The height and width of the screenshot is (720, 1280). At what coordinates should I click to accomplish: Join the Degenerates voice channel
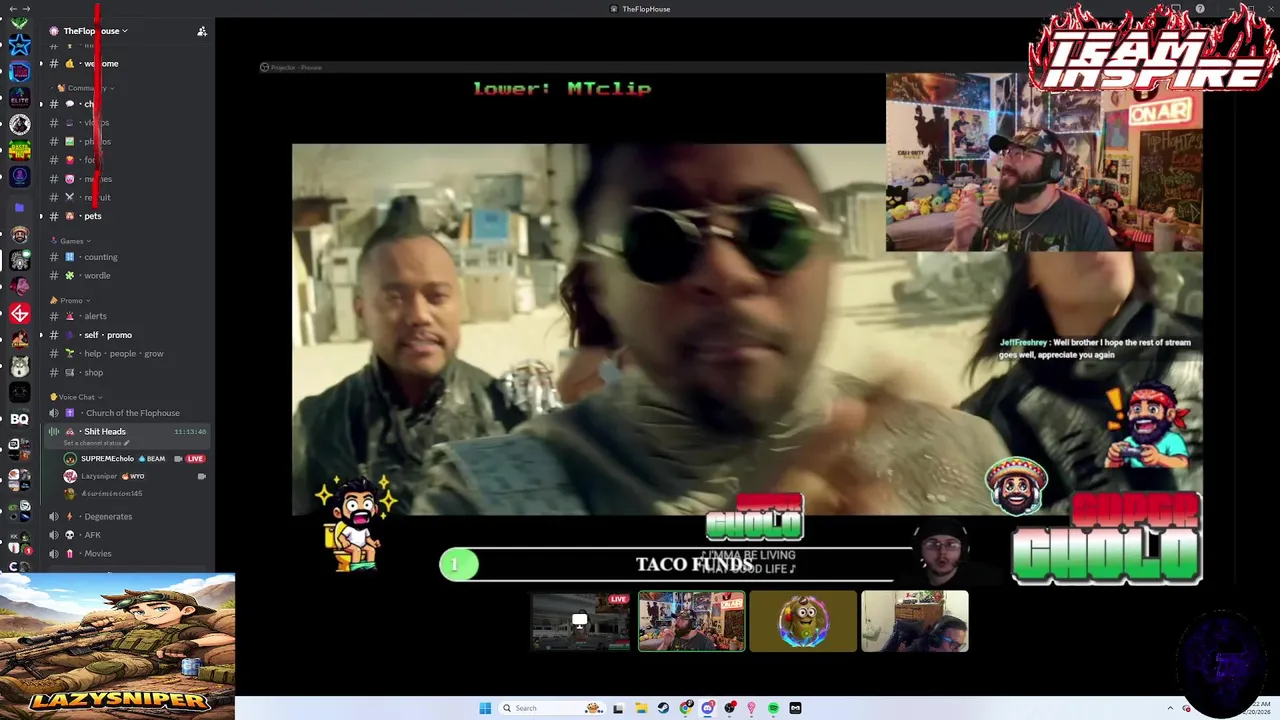click(126, 517)
